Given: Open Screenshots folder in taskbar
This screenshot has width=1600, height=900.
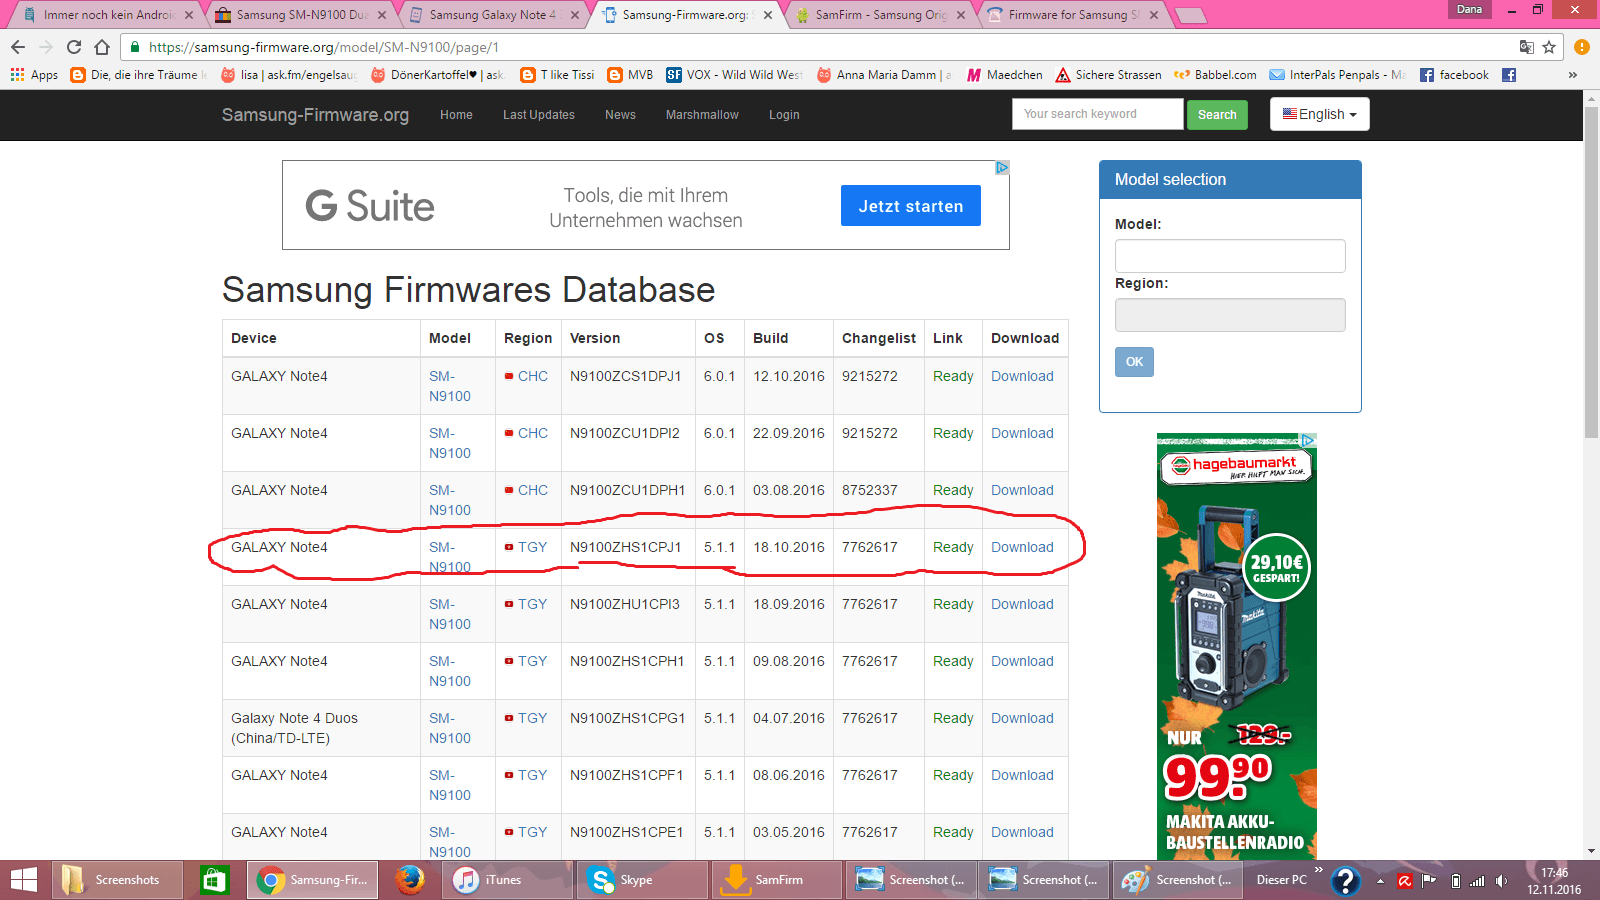Looking at the screenshot, I should click(x=116, y=880).
